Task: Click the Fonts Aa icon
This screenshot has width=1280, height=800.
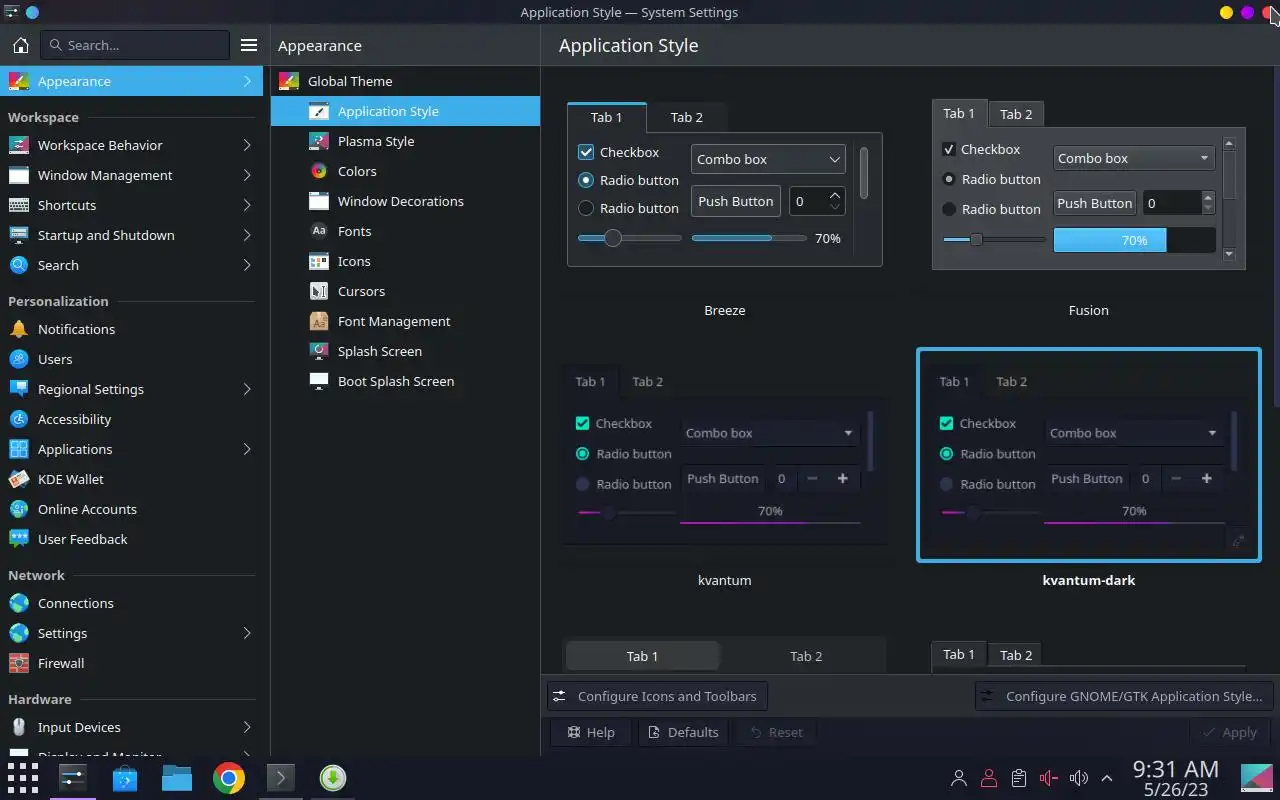Action: coord(319,231)
